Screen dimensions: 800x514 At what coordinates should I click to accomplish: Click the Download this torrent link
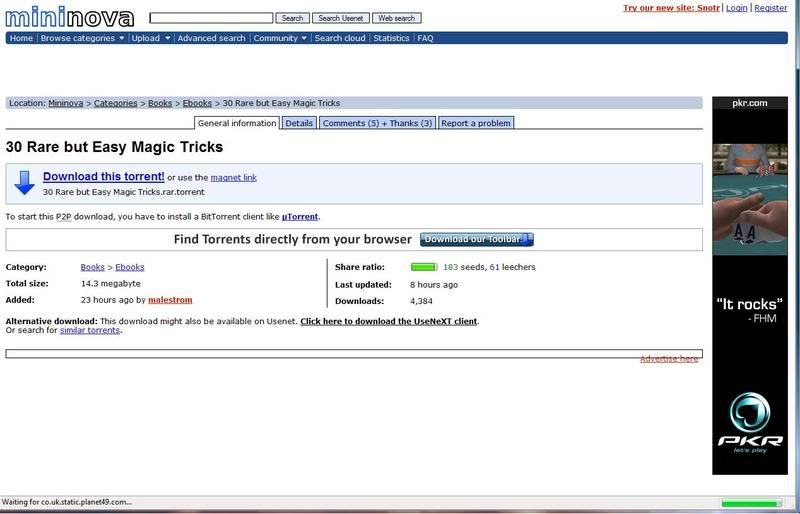tap(103, 177)
